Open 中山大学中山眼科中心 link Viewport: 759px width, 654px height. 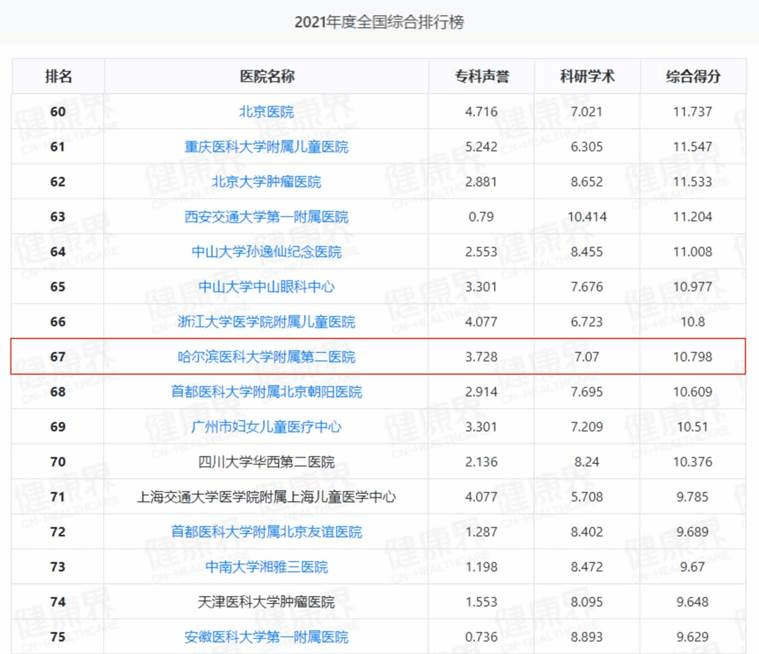[x=266, y=286]
